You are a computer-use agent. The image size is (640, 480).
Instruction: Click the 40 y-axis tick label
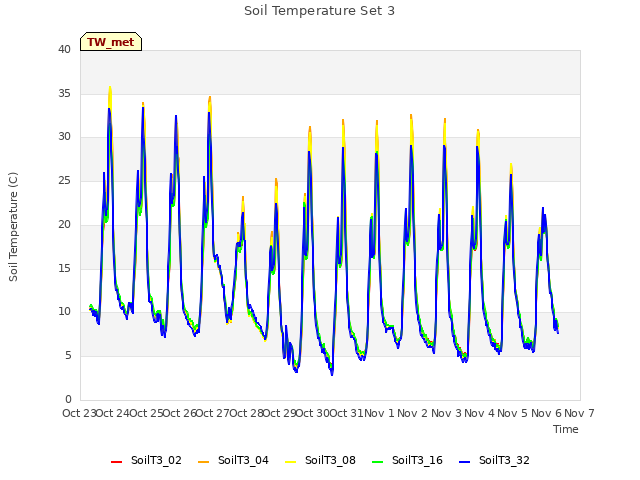pyautogui.click(x=64, y=50)
